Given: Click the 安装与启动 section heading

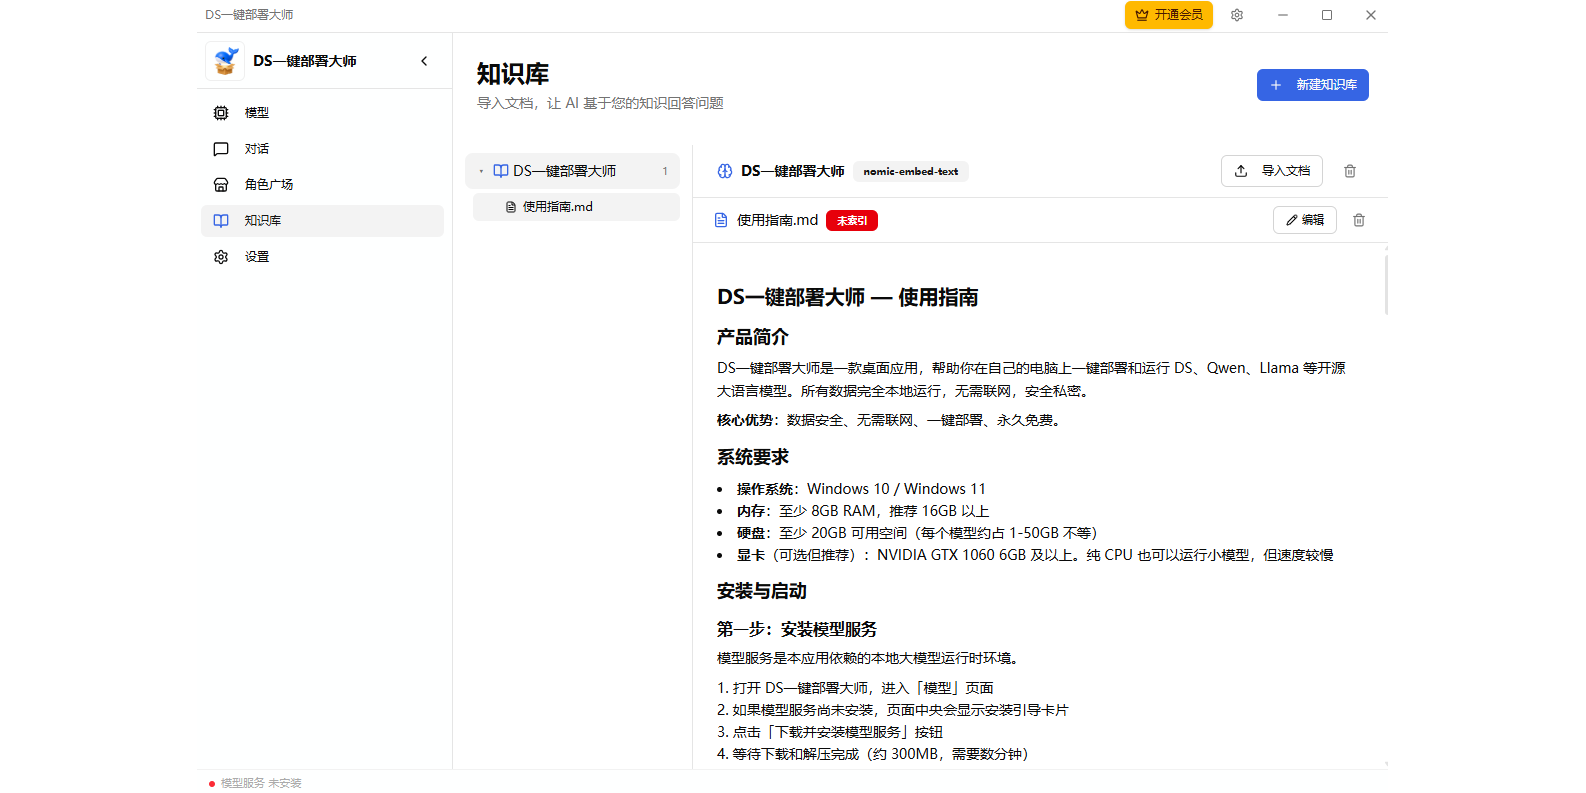Looking at the screenshot, I should 762,591.
